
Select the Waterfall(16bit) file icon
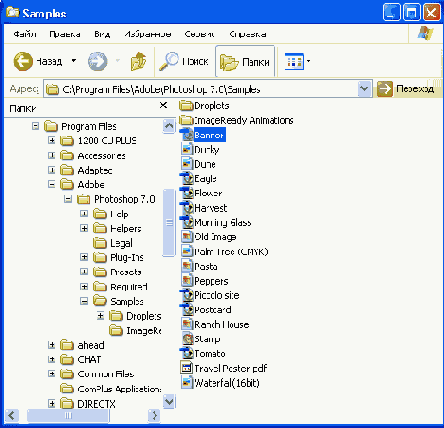click(187, 383)
